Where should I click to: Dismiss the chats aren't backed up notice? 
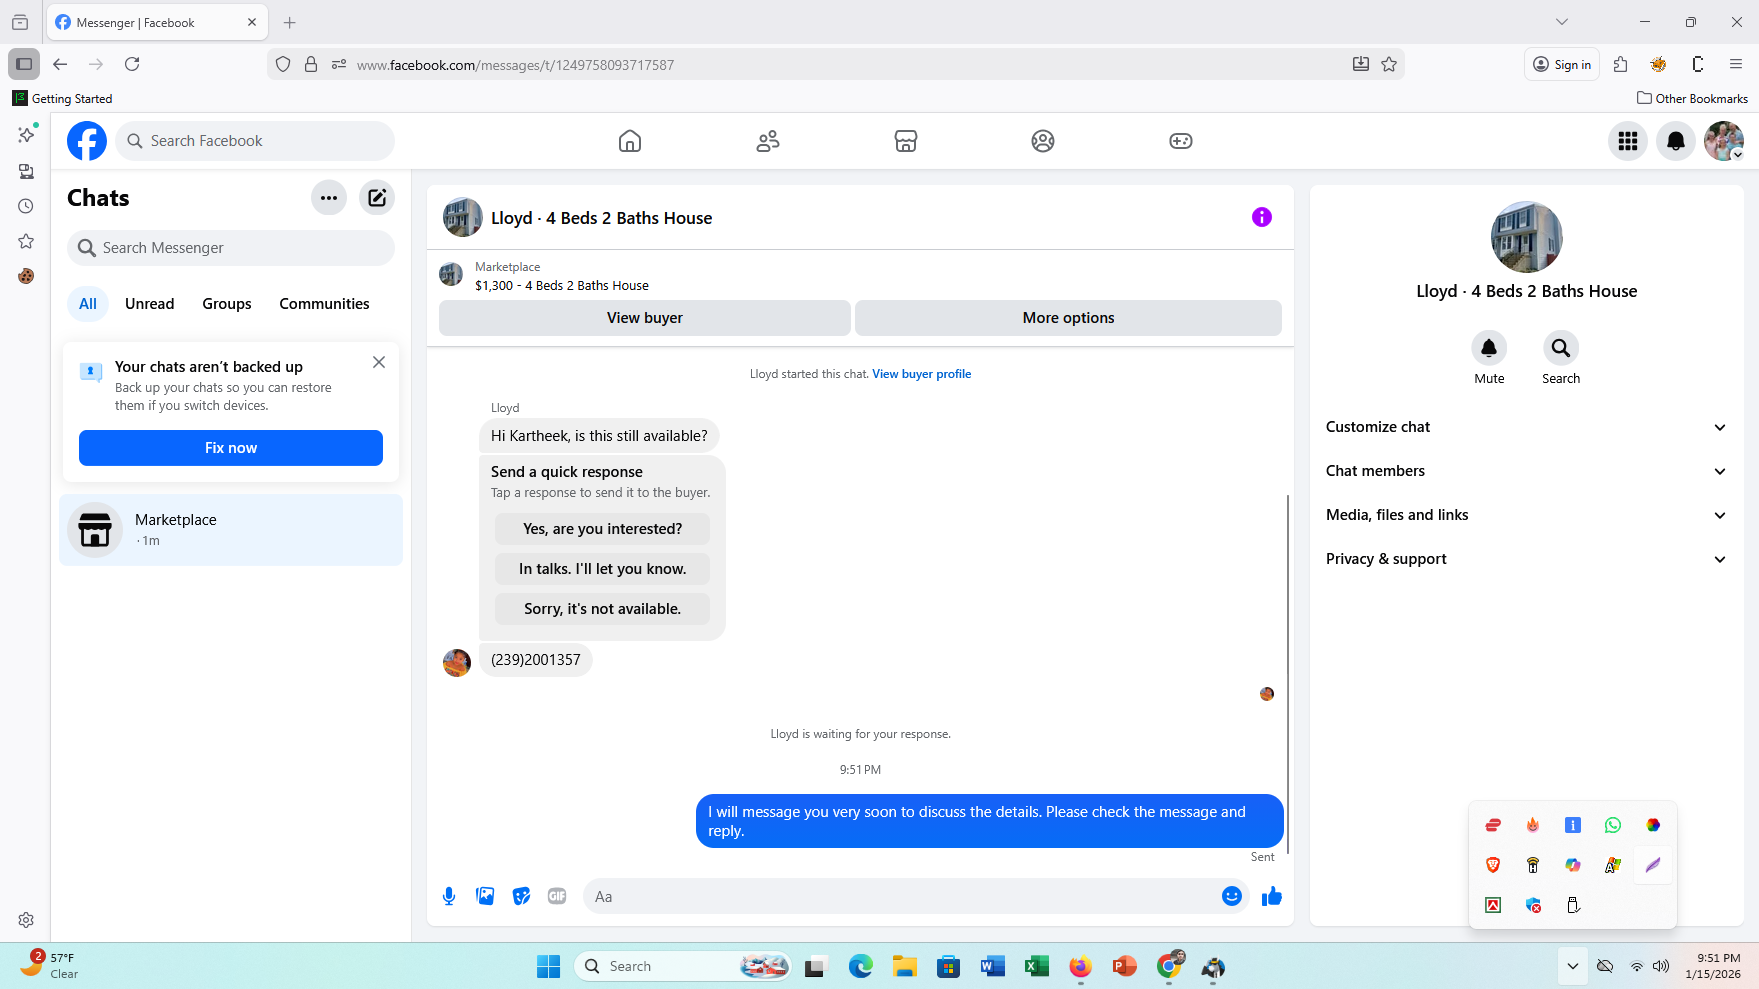(379, 362)
